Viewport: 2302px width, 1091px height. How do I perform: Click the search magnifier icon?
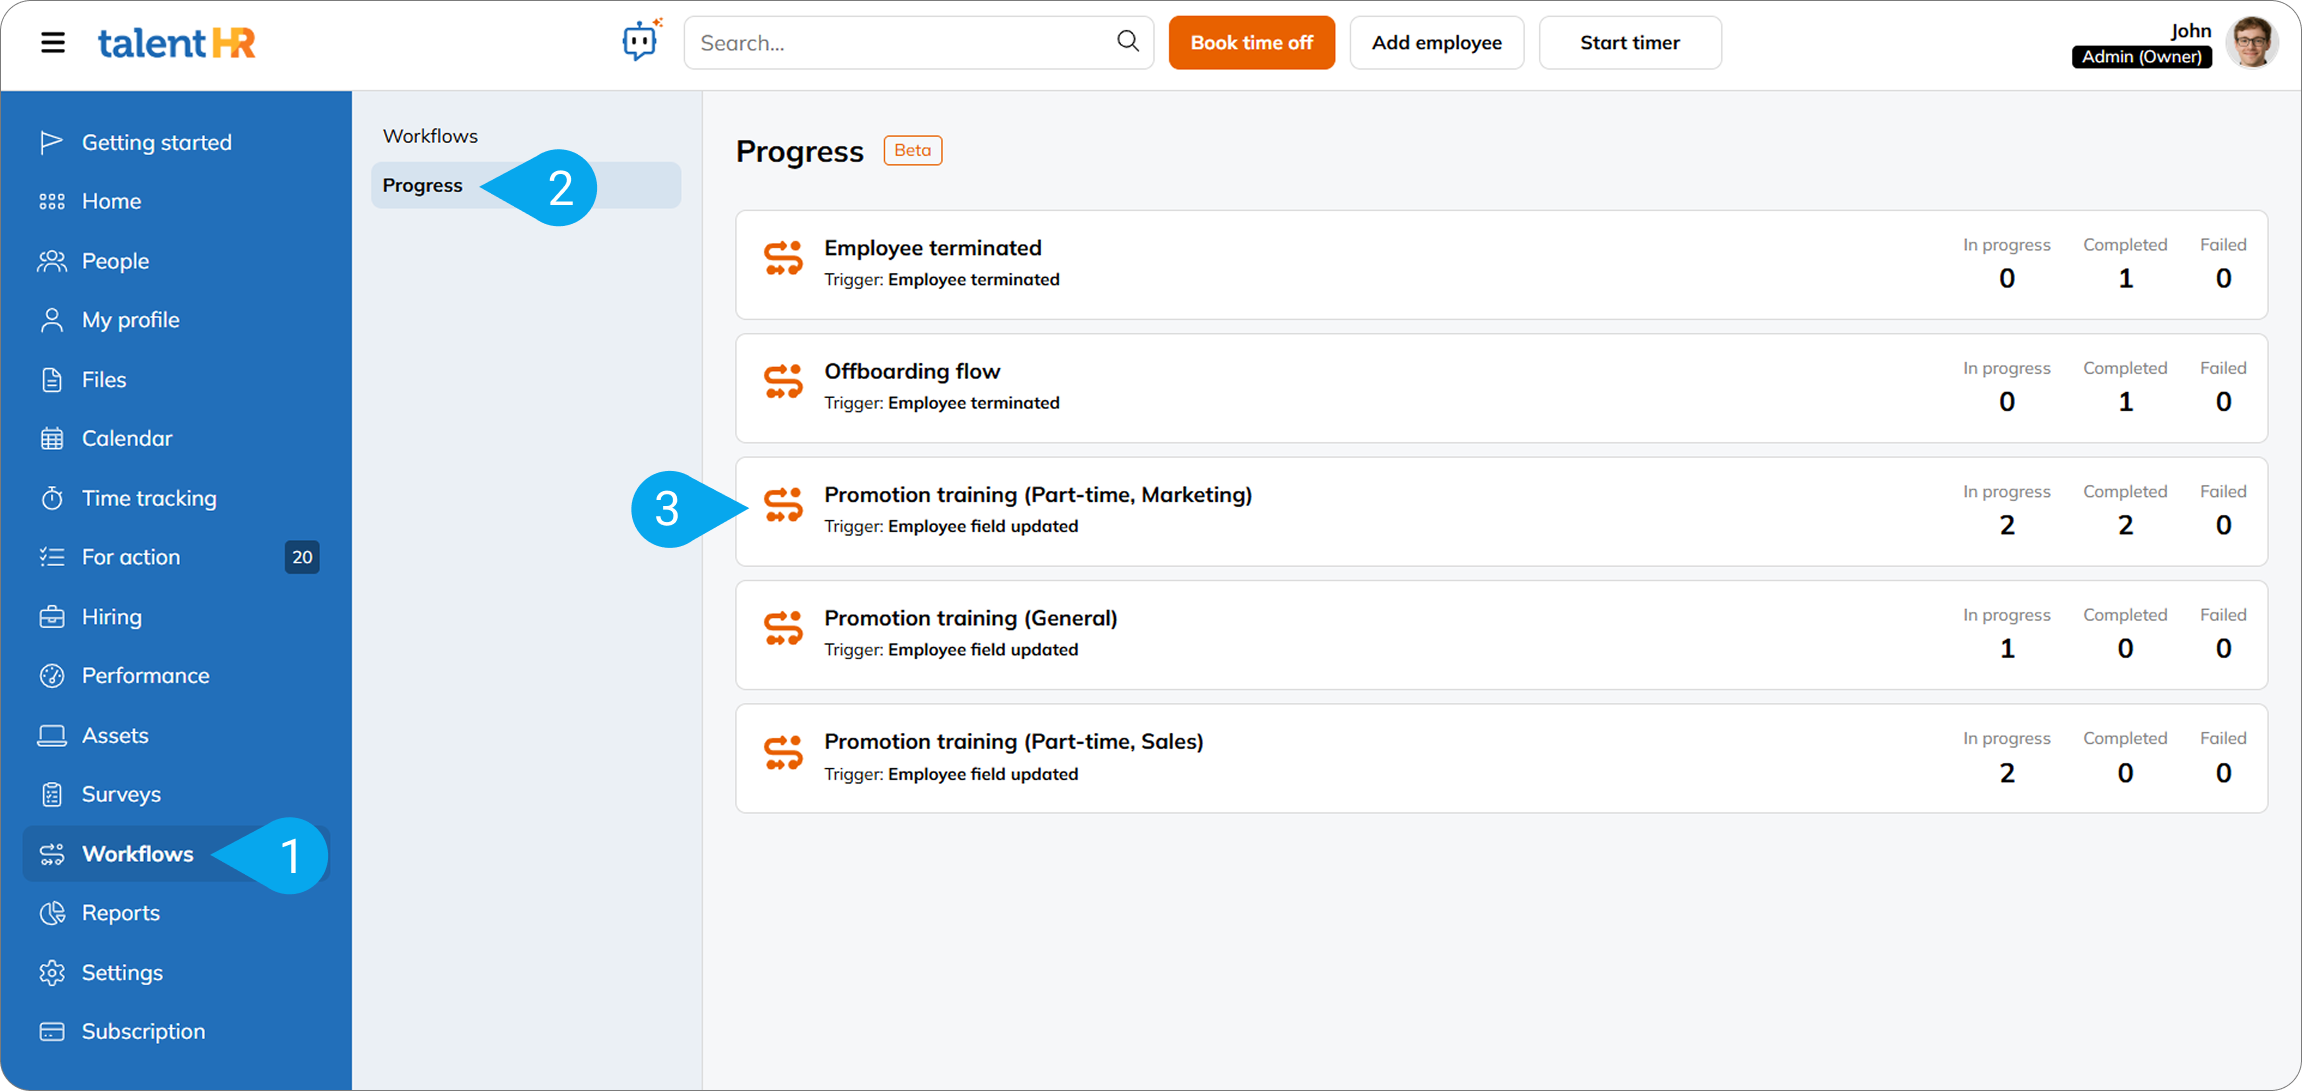click(1127, 41)
